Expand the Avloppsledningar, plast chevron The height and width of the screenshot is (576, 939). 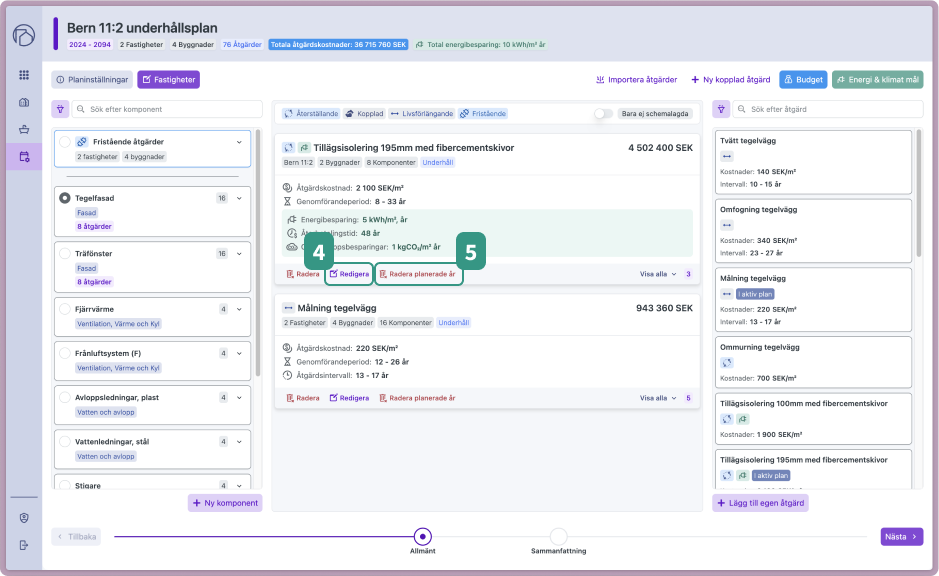click(239, 398)
